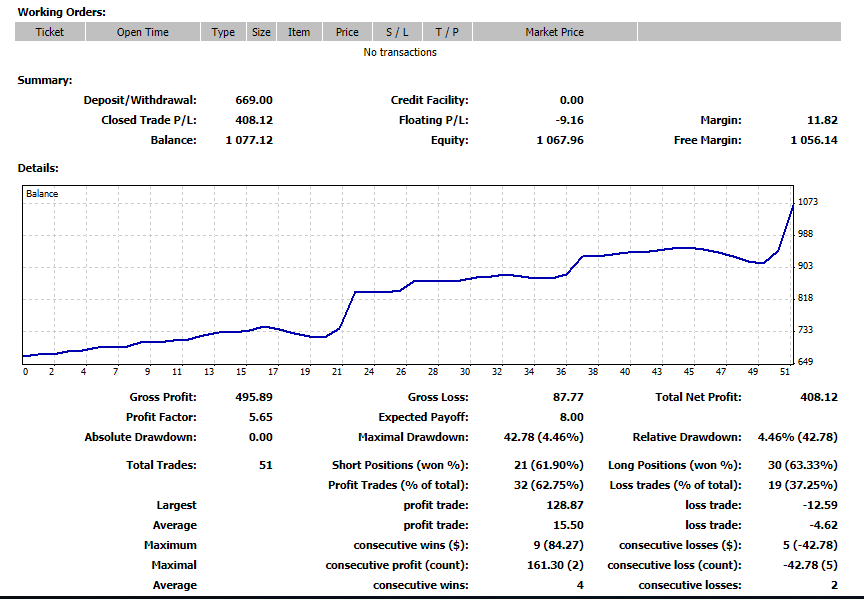Click the "No transactions" row text

tap(400, 52)
